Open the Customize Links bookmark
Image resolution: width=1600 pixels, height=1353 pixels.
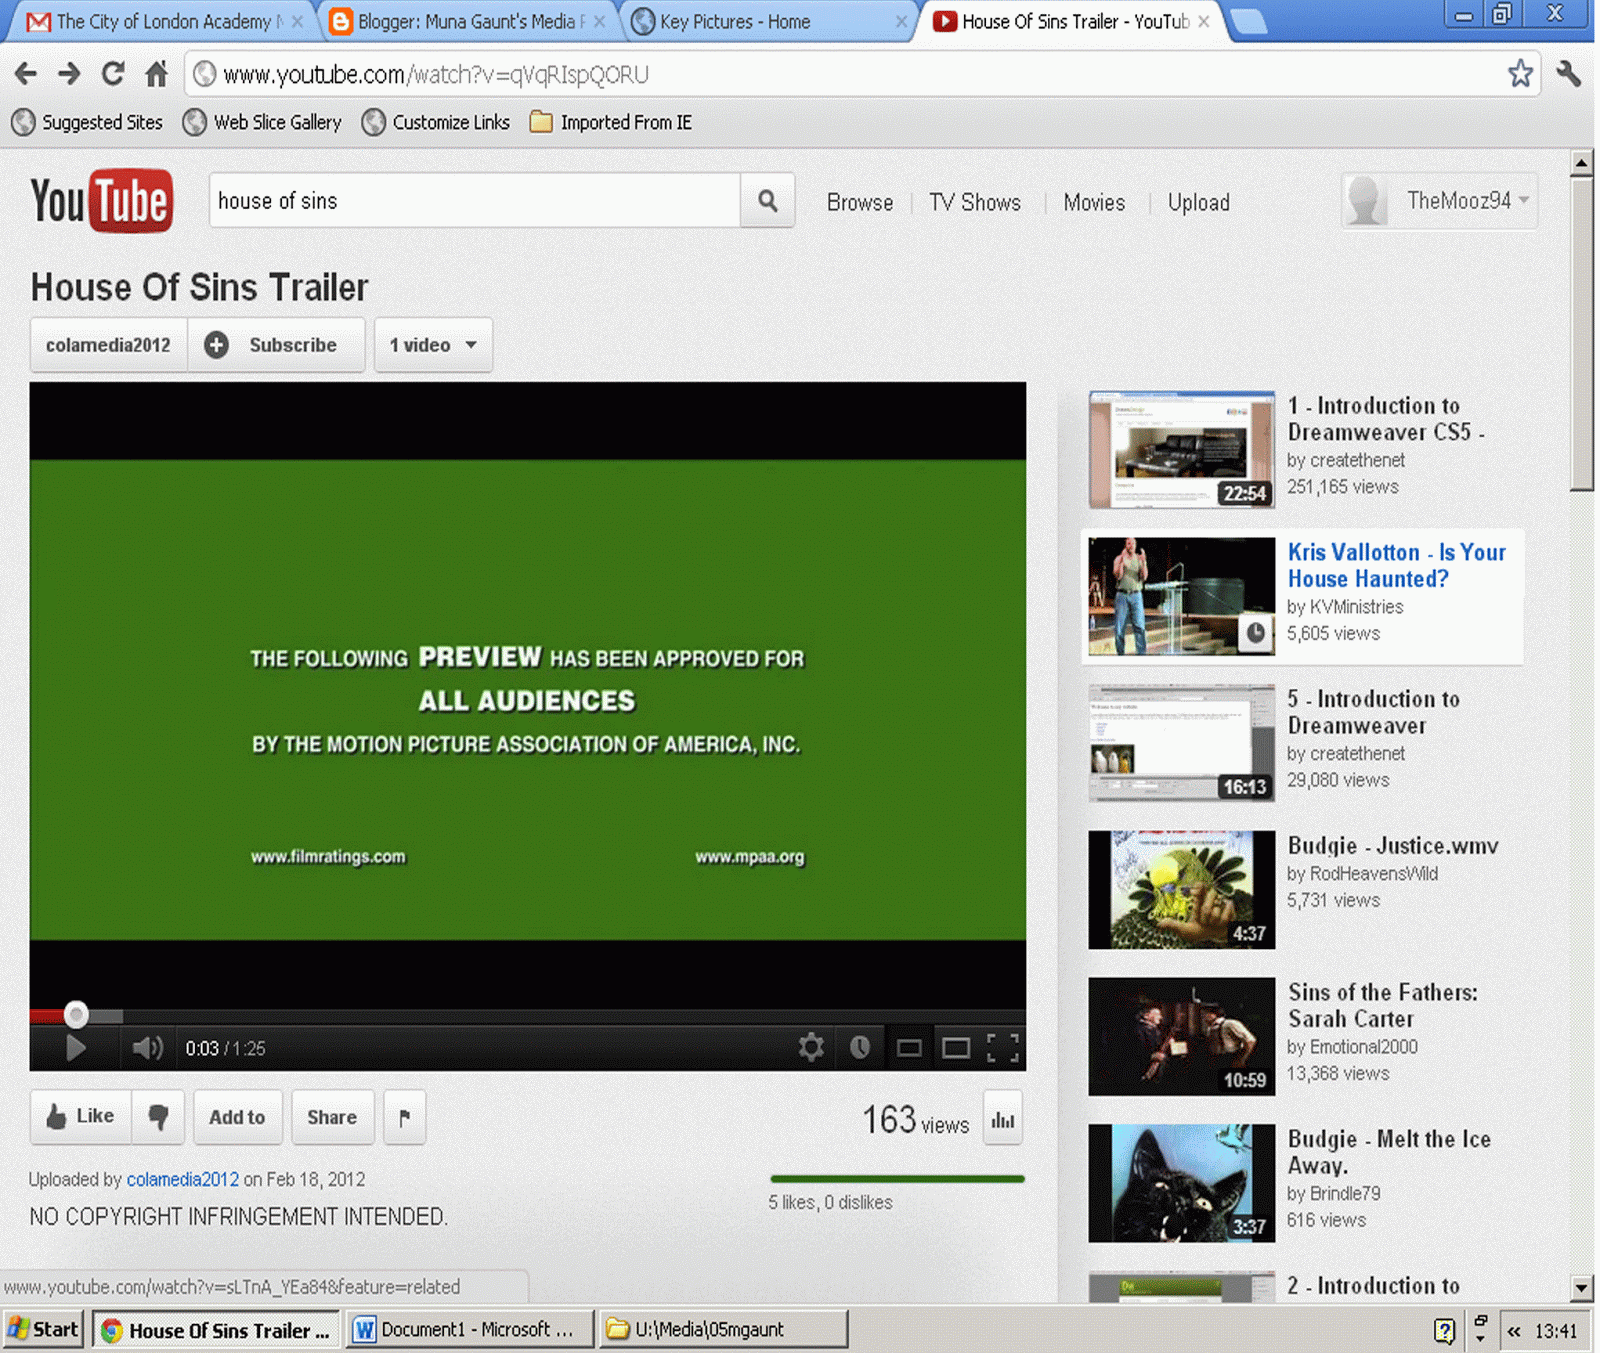[437, 122]
